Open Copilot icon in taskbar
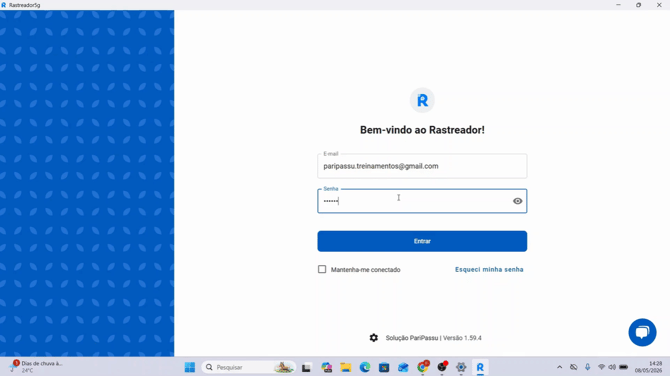This screenshot has height=376, width=670. (x=327, y=367)
